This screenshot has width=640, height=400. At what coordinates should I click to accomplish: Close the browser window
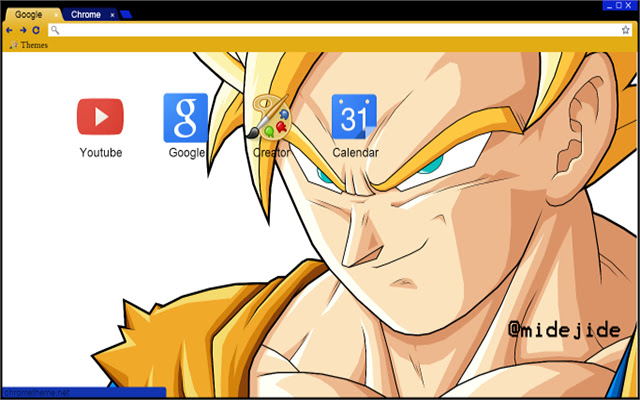(629, 5)
